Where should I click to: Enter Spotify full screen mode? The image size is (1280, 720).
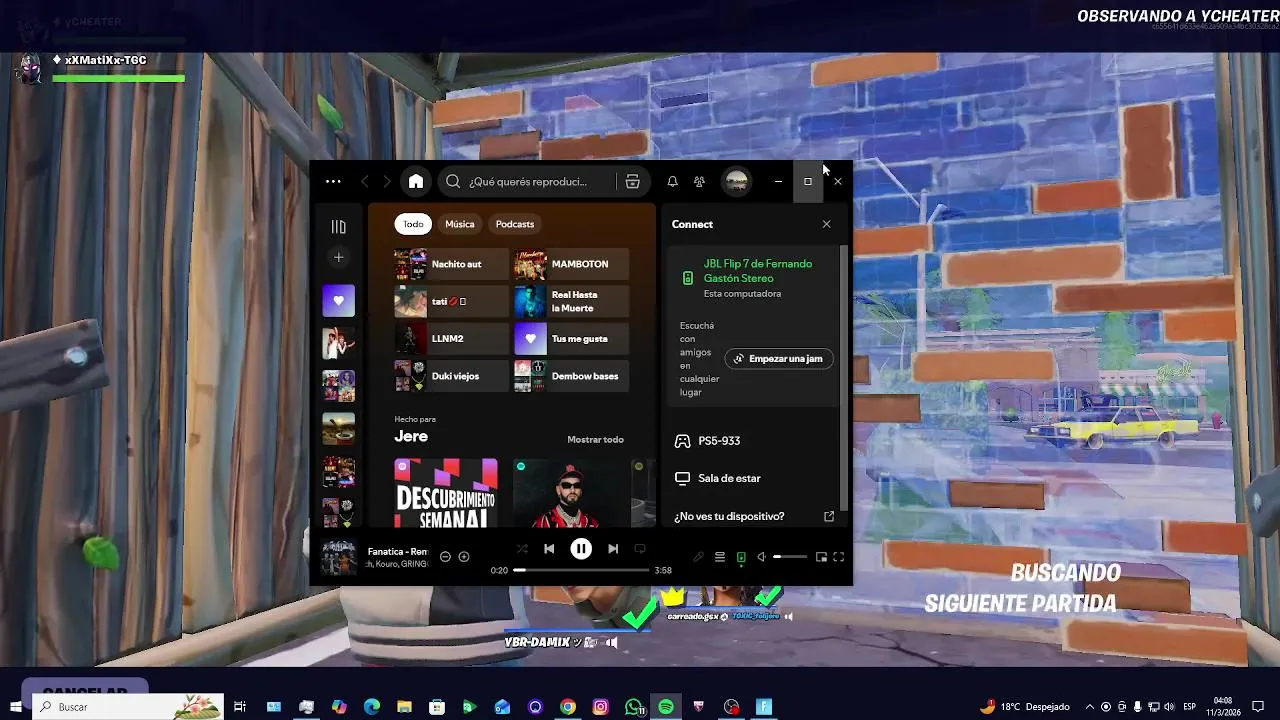click(x=839, y=557)
